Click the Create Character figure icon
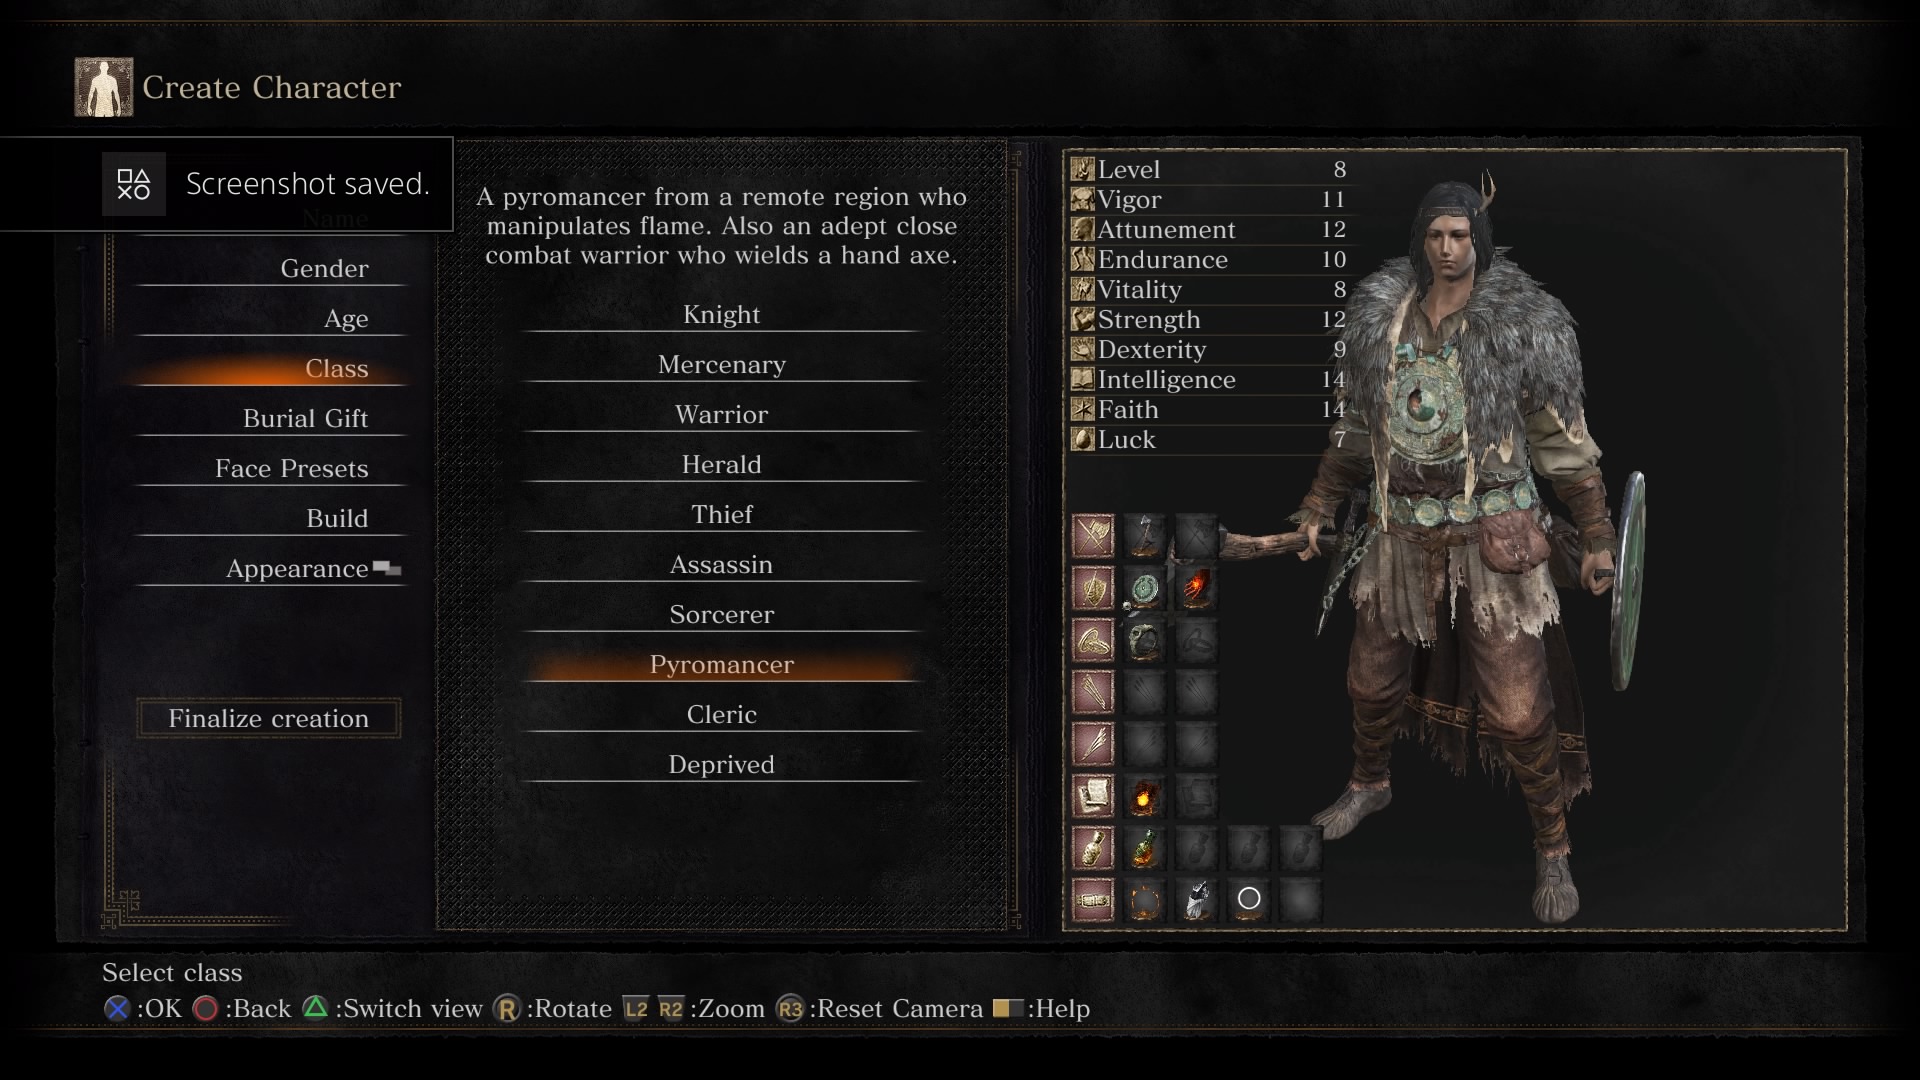The height and width of the screenshot is (1080, 1920). point(104,87)
